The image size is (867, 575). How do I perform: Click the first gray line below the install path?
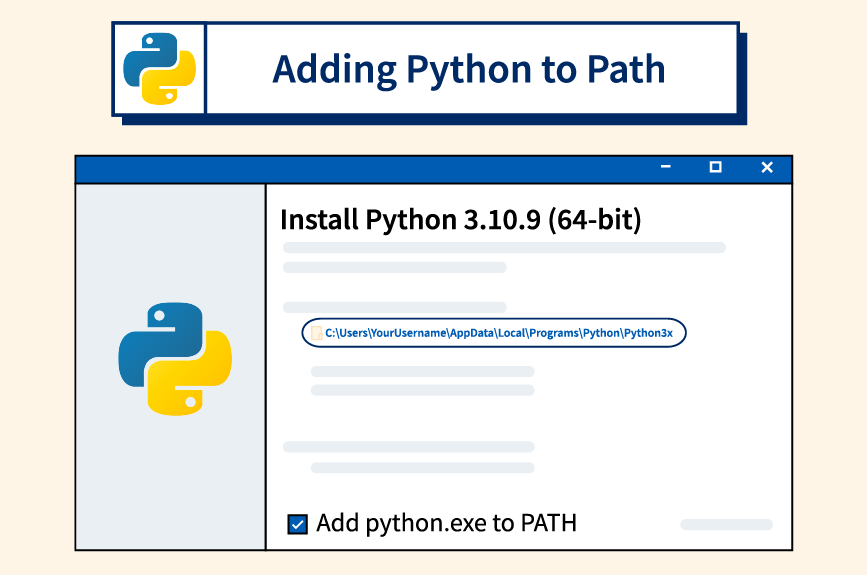(x=422, y=371)
